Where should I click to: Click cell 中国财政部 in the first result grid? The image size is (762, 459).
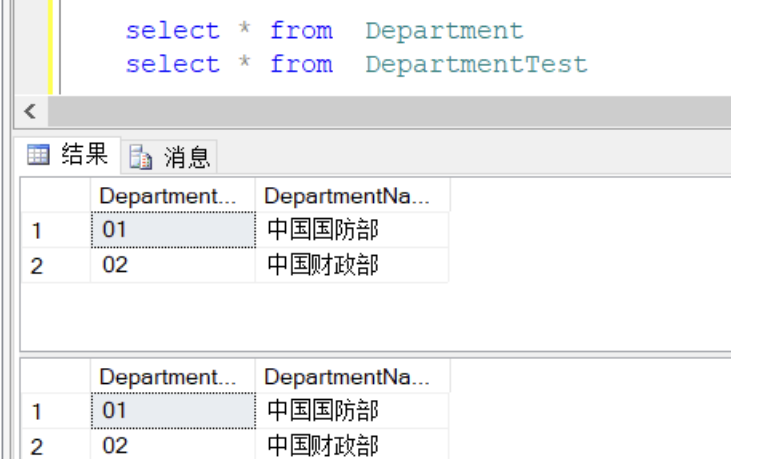[x=351, y=266]
